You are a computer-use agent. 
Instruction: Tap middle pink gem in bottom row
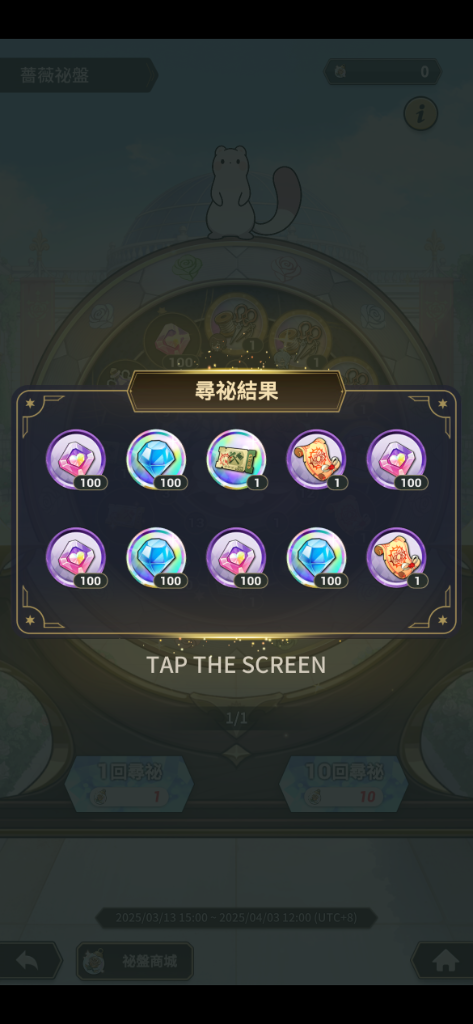click(x=236, y=558)
